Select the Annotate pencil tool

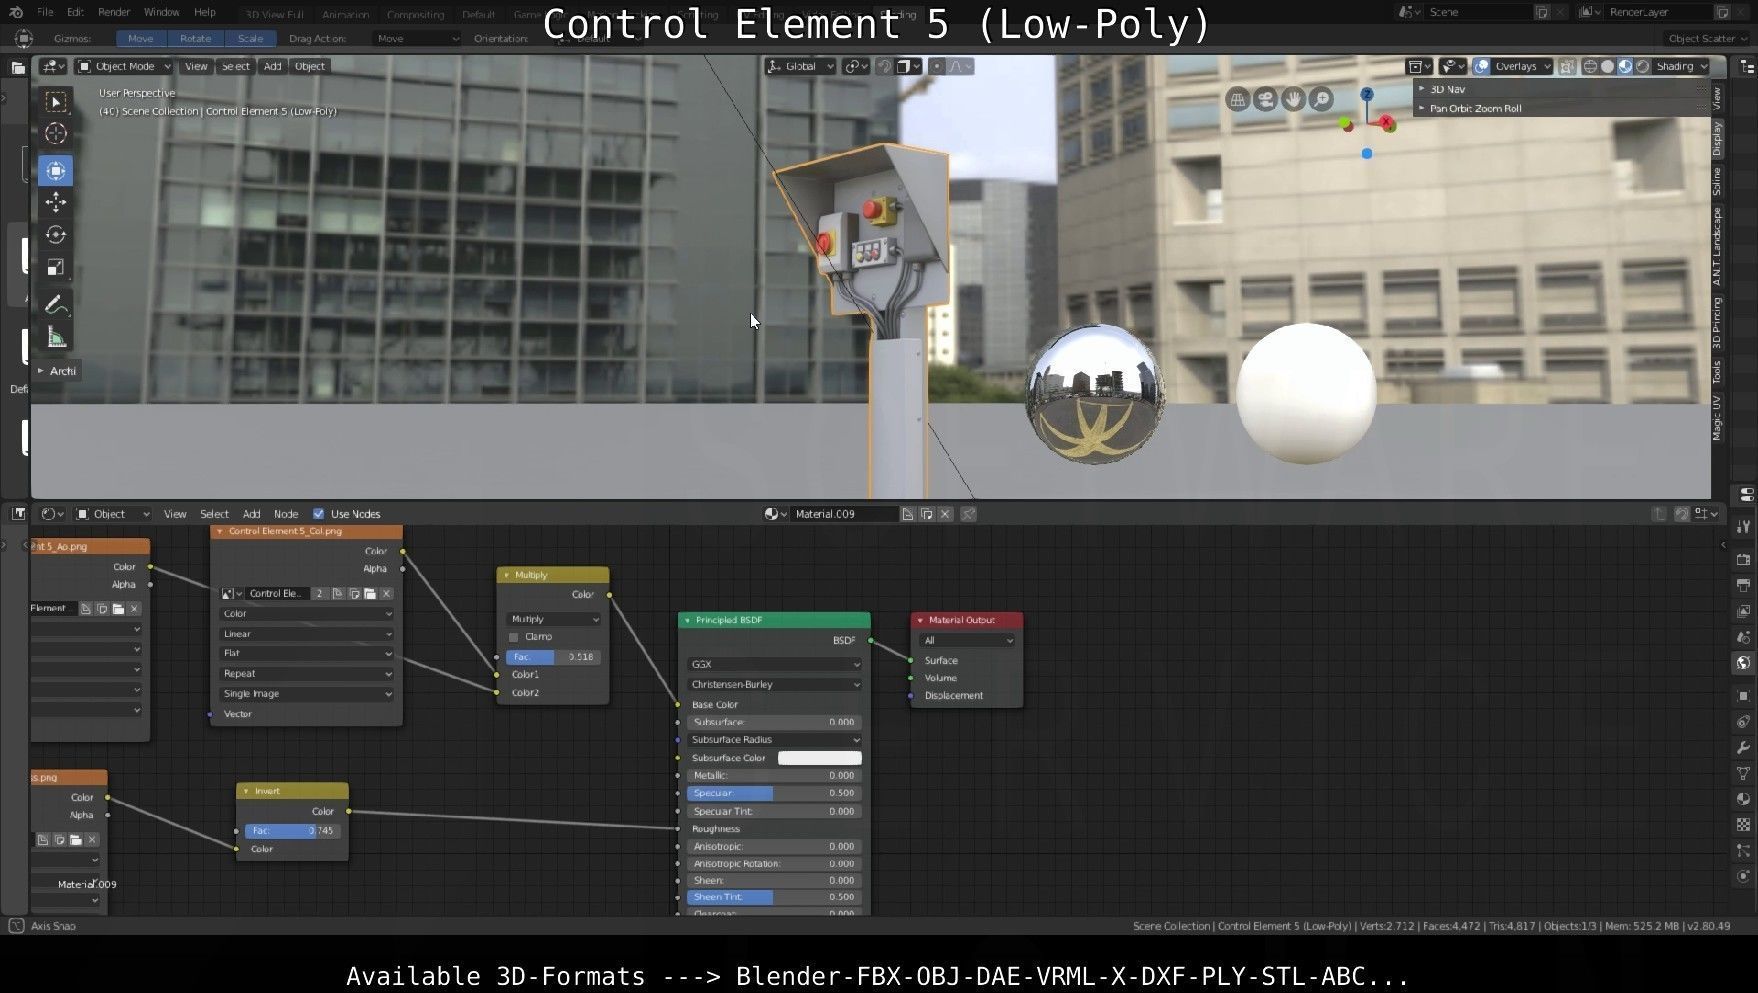pyautogui.click(x=56, y=304)
